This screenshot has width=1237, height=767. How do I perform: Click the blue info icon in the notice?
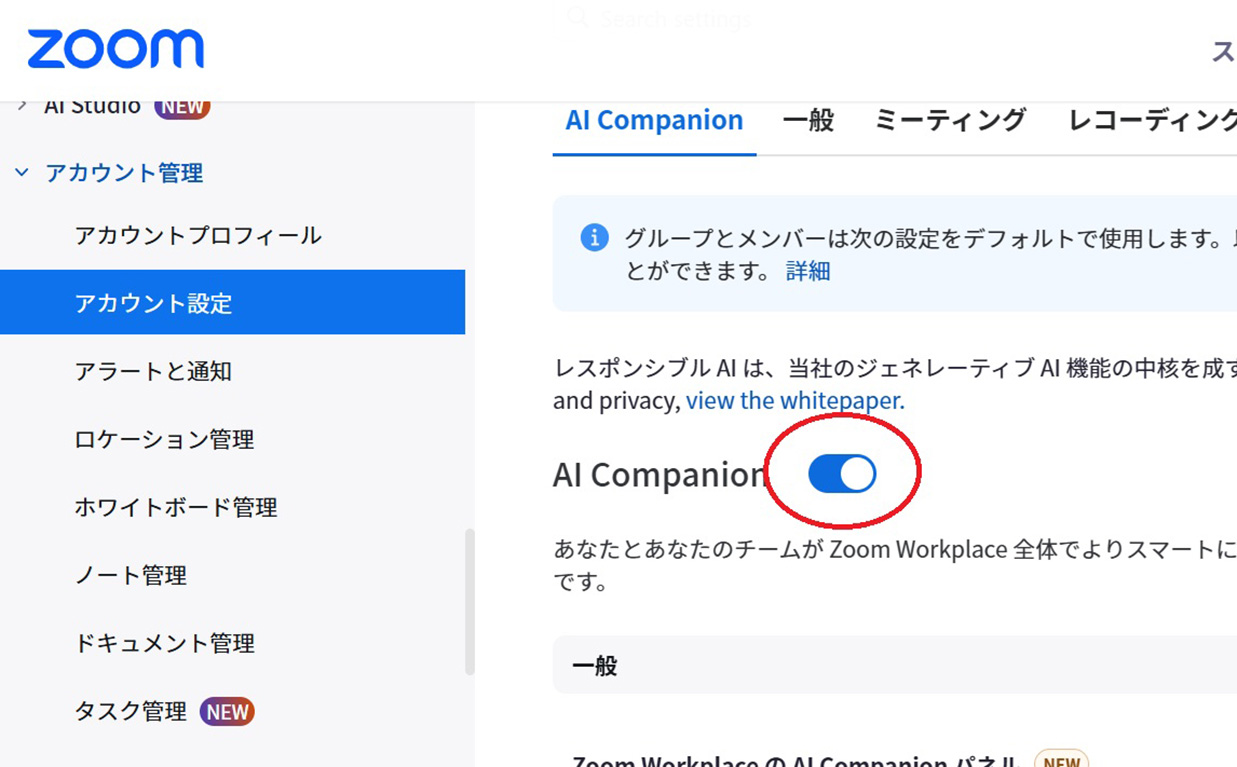click(594, 238)
